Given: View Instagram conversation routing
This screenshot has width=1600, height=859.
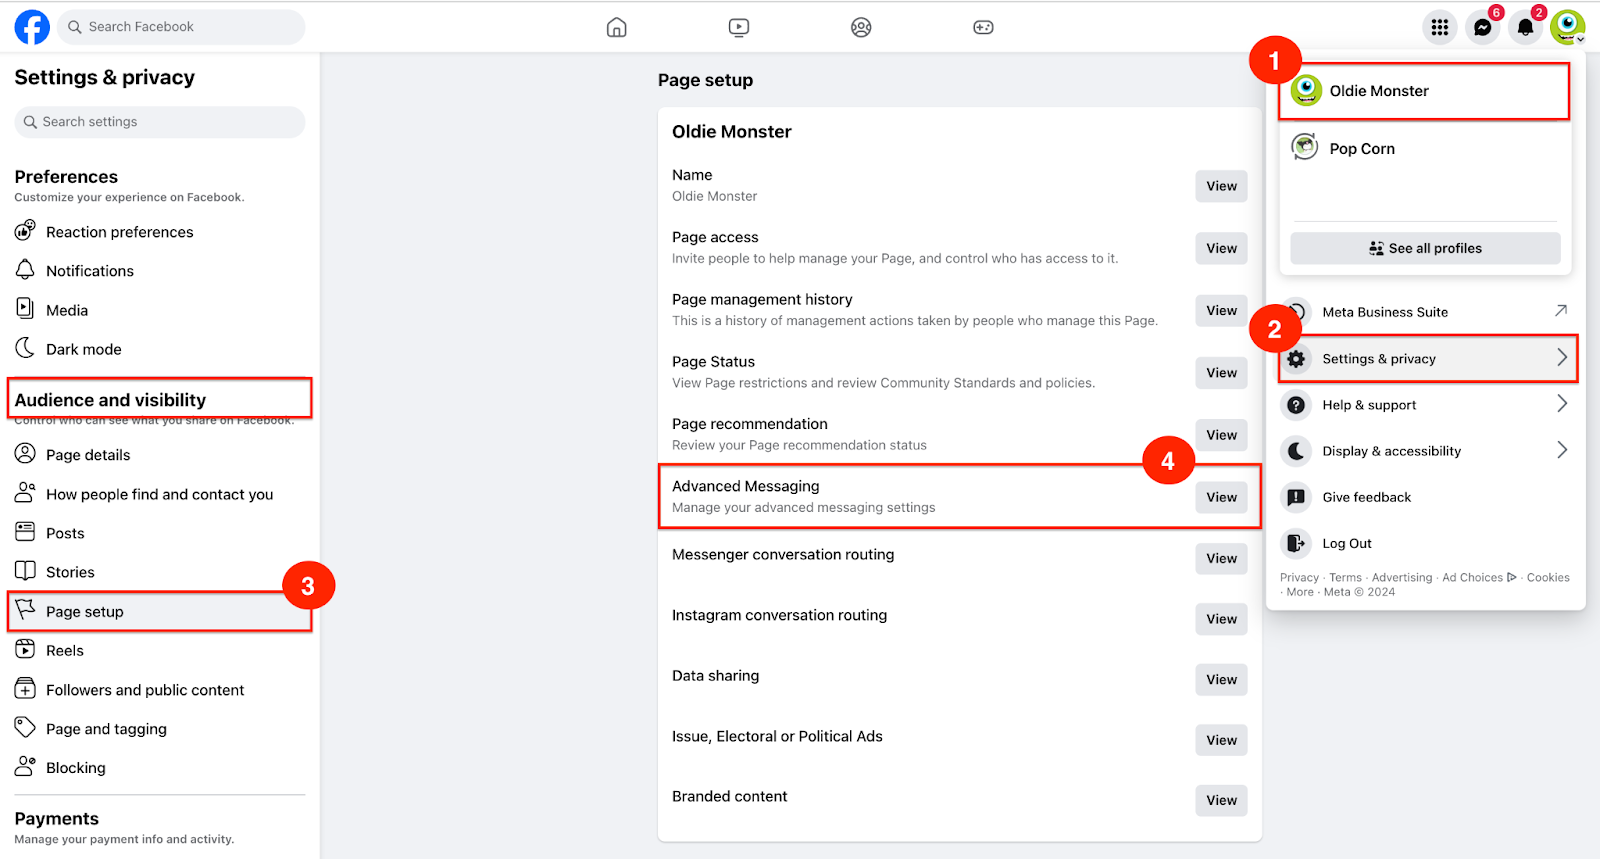Looking at the screenshot, I should pos(1221,619).
